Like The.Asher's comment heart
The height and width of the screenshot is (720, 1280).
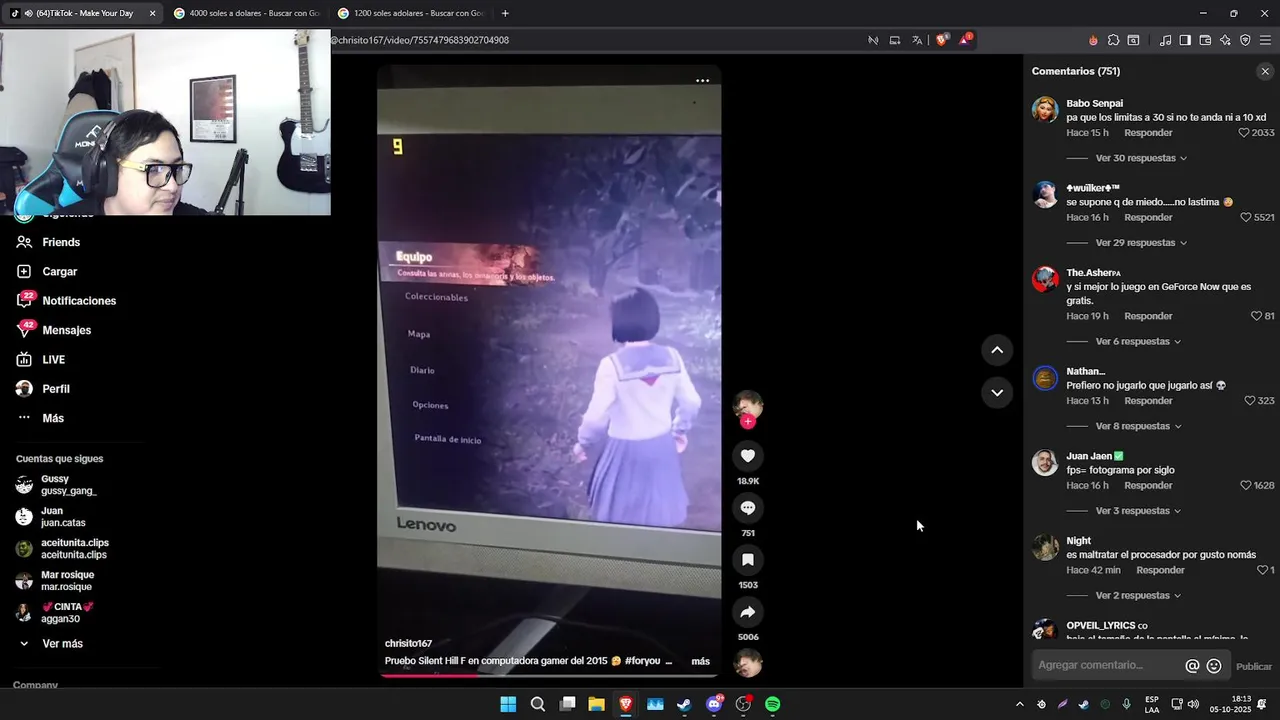[x=1256, y=316]
